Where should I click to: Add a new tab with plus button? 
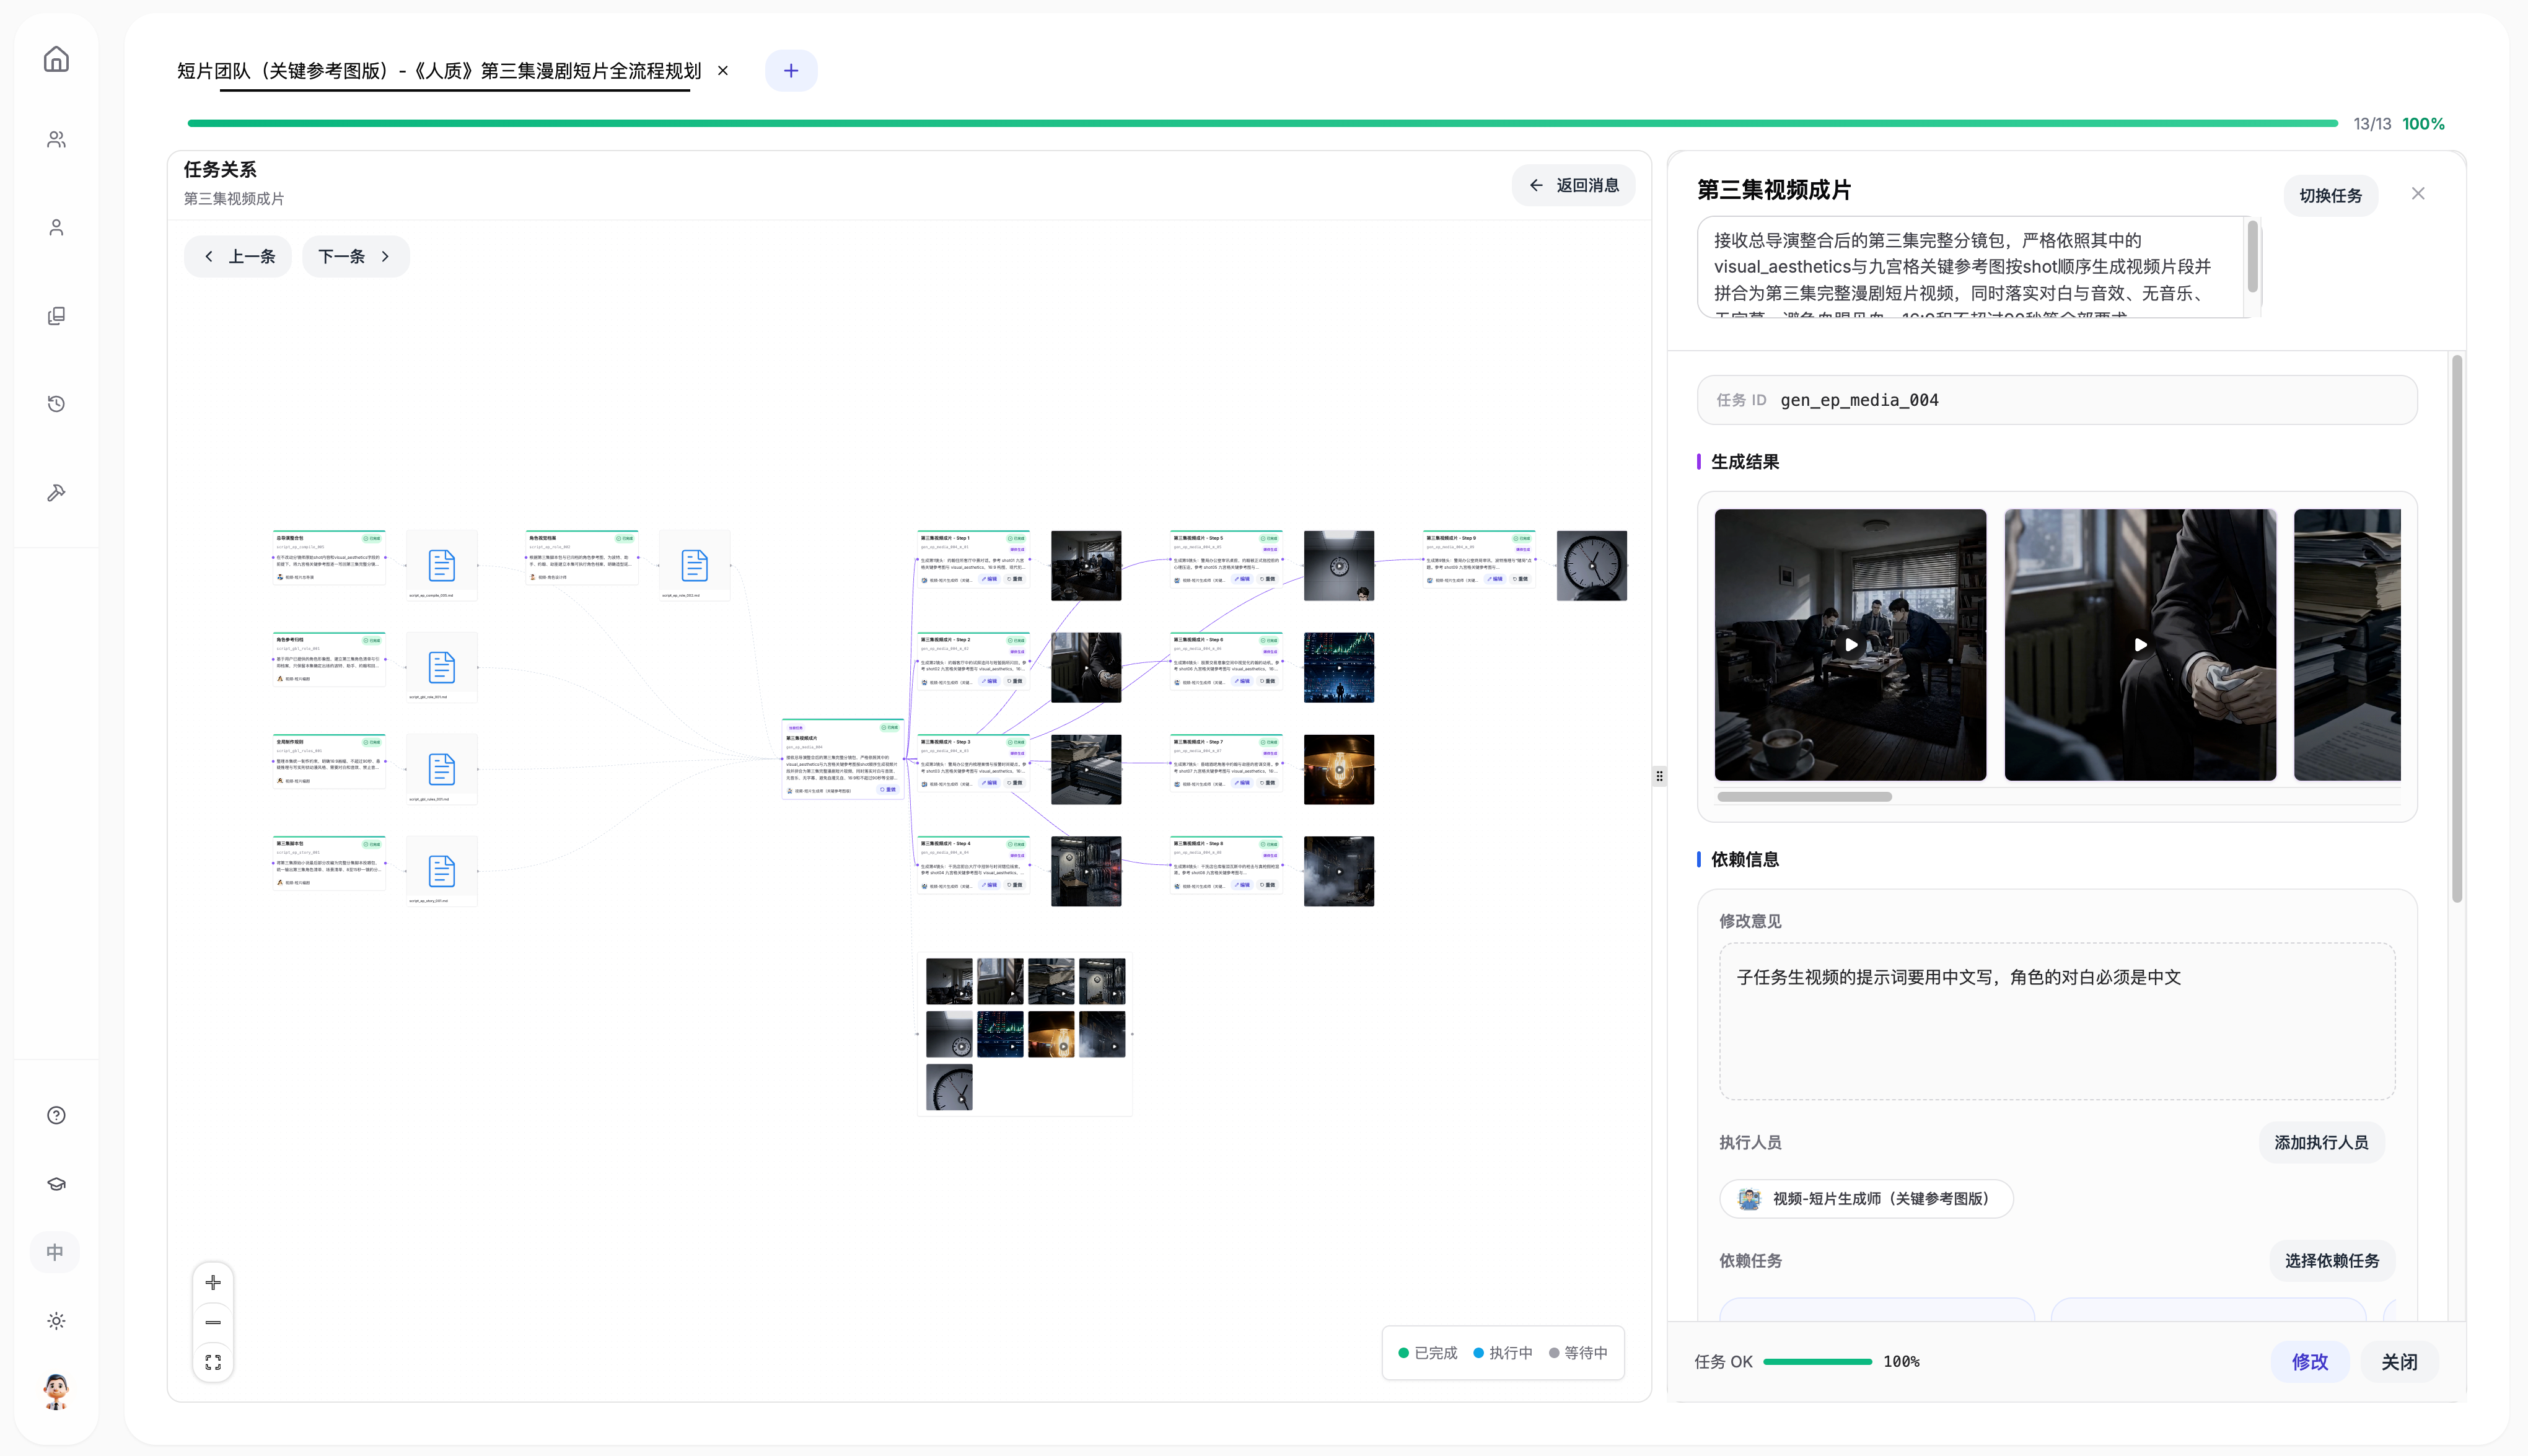click(791, 71)
